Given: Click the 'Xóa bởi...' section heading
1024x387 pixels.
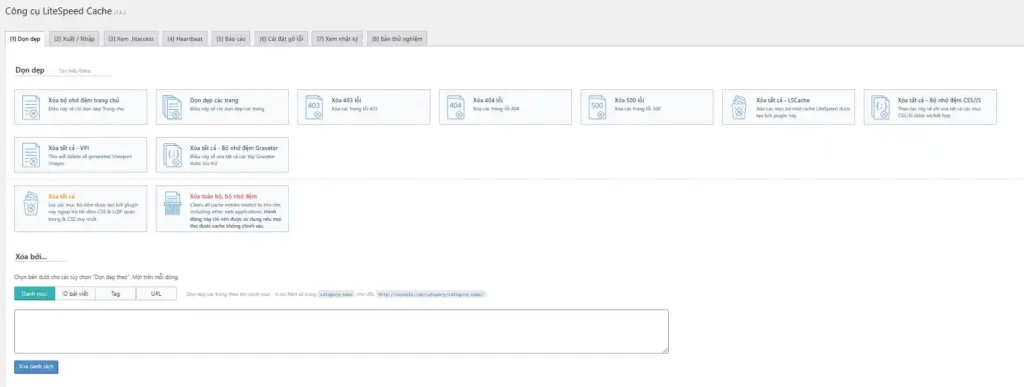Looking at the screenshot, I should click(31, 257).
